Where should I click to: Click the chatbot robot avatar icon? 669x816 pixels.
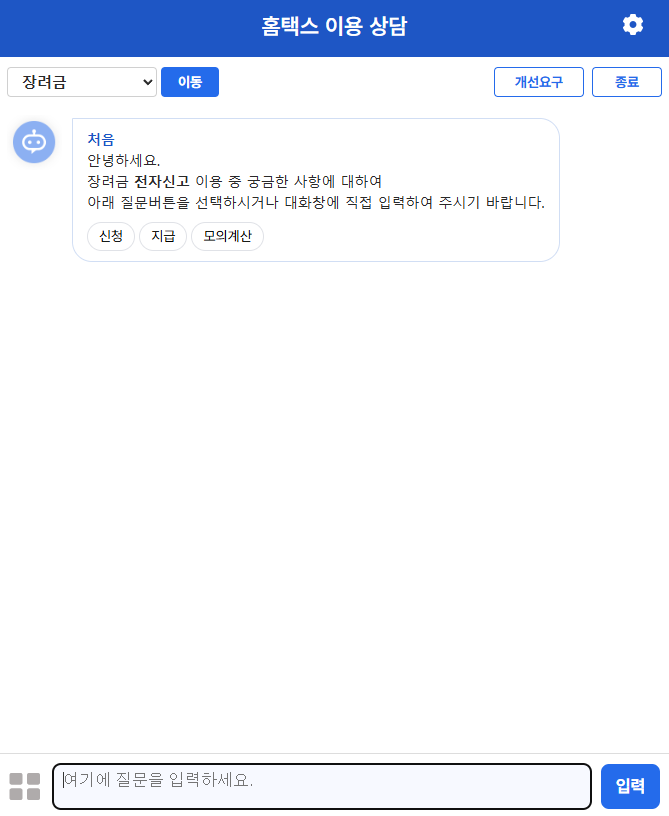[x=34, y=142]
